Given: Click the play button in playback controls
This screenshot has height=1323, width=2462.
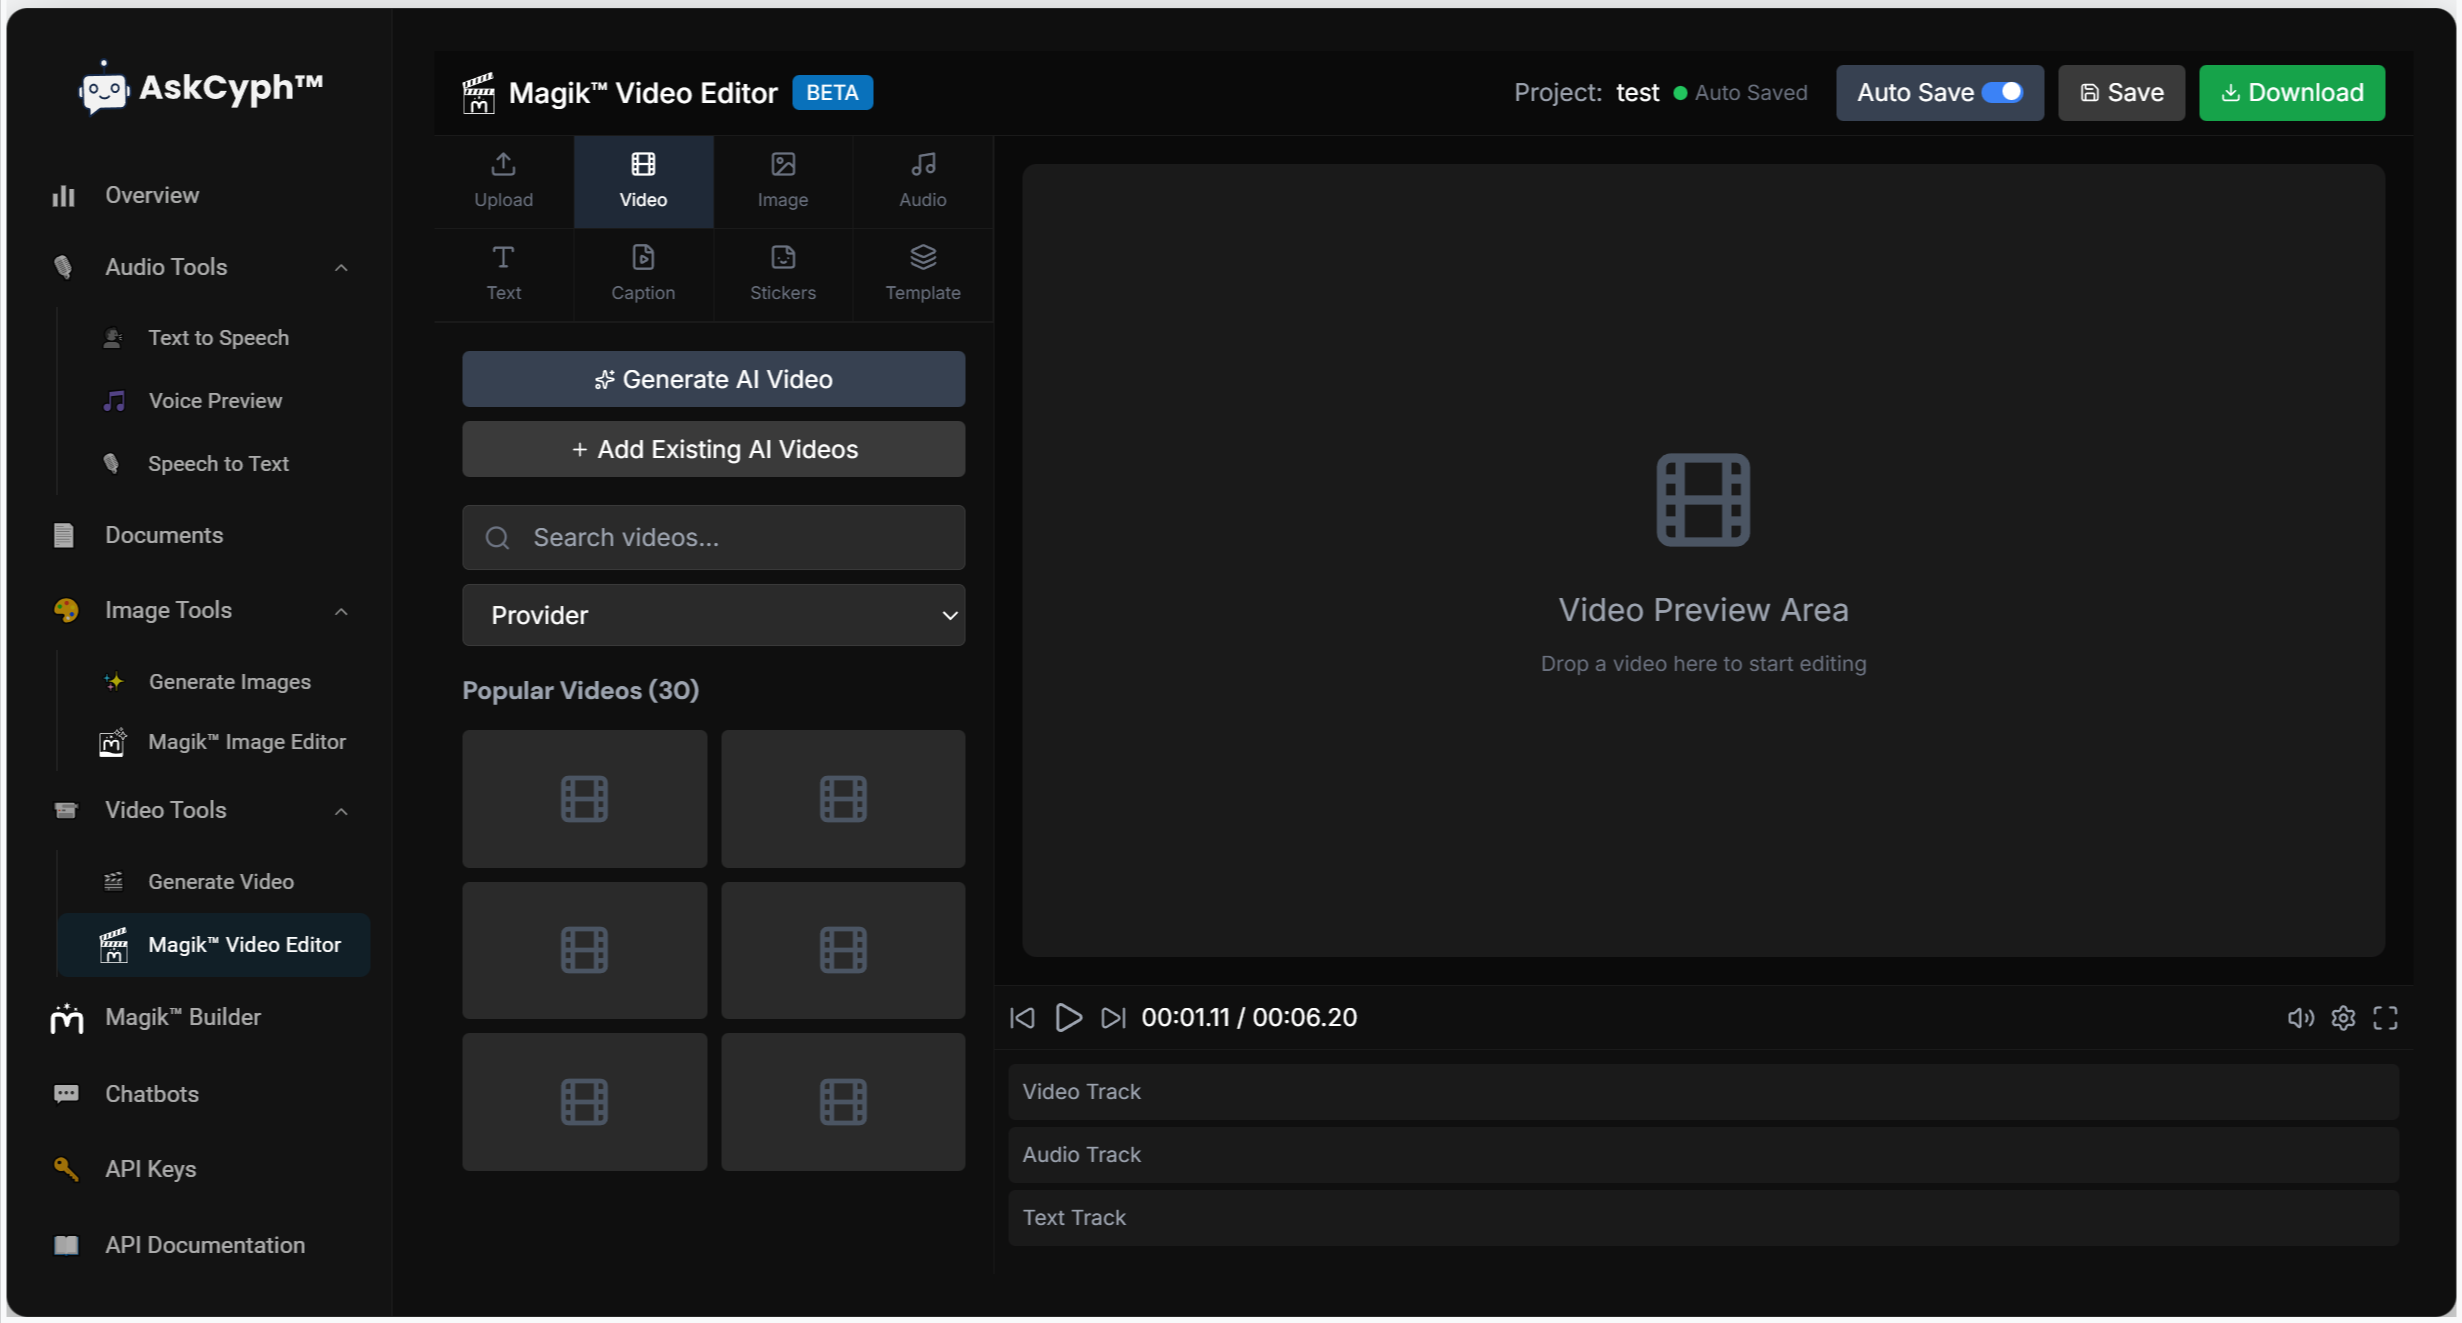Looking at the screenshot, I should (1068, 1017).
